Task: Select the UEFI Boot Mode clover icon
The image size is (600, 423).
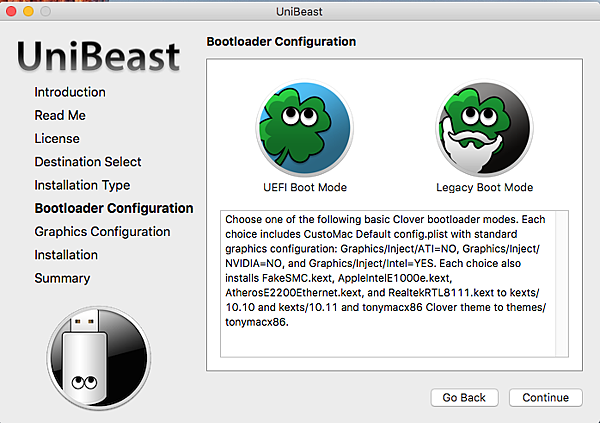Action: click(x=305, y=127)
